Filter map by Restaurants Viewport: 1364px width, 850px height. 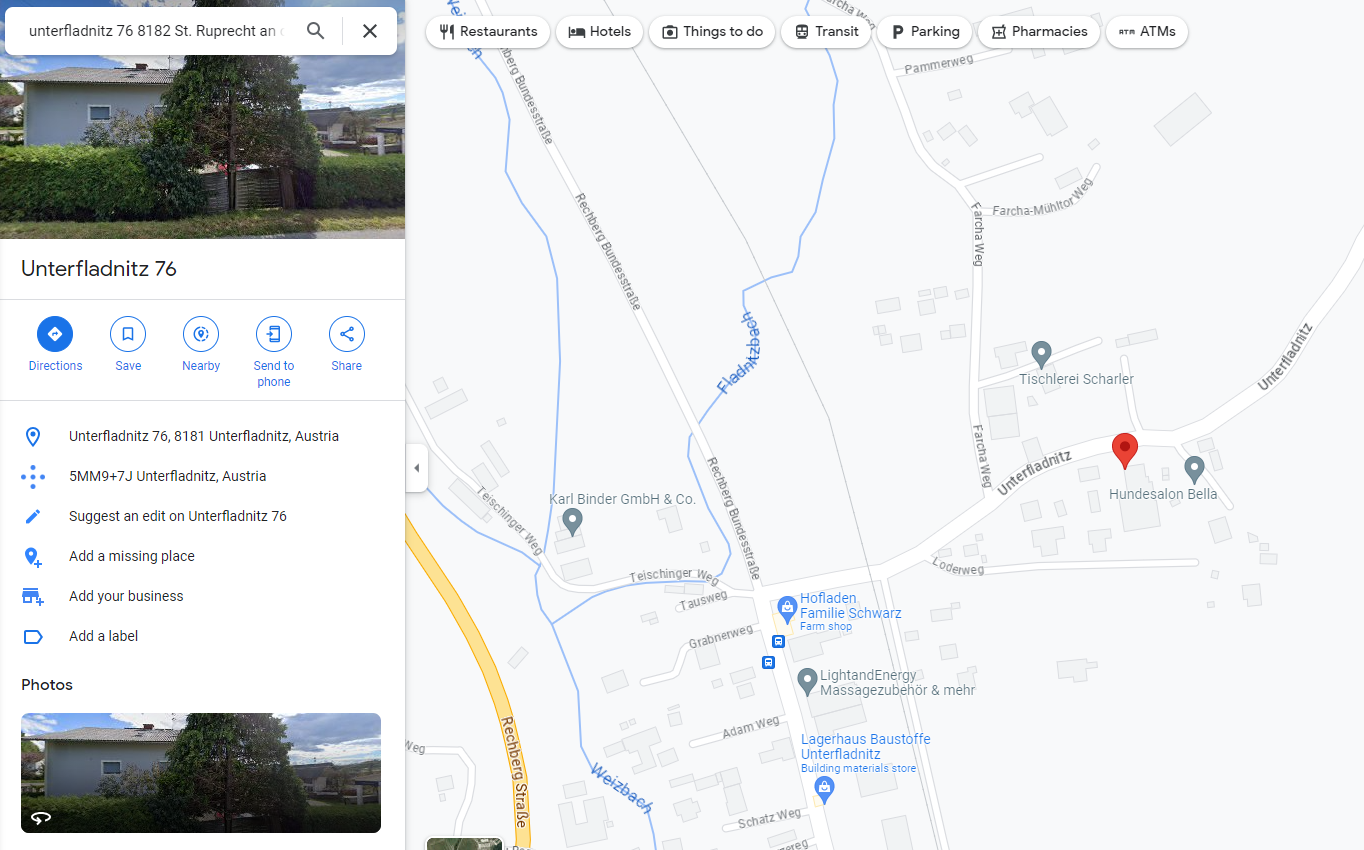(488, 32)
